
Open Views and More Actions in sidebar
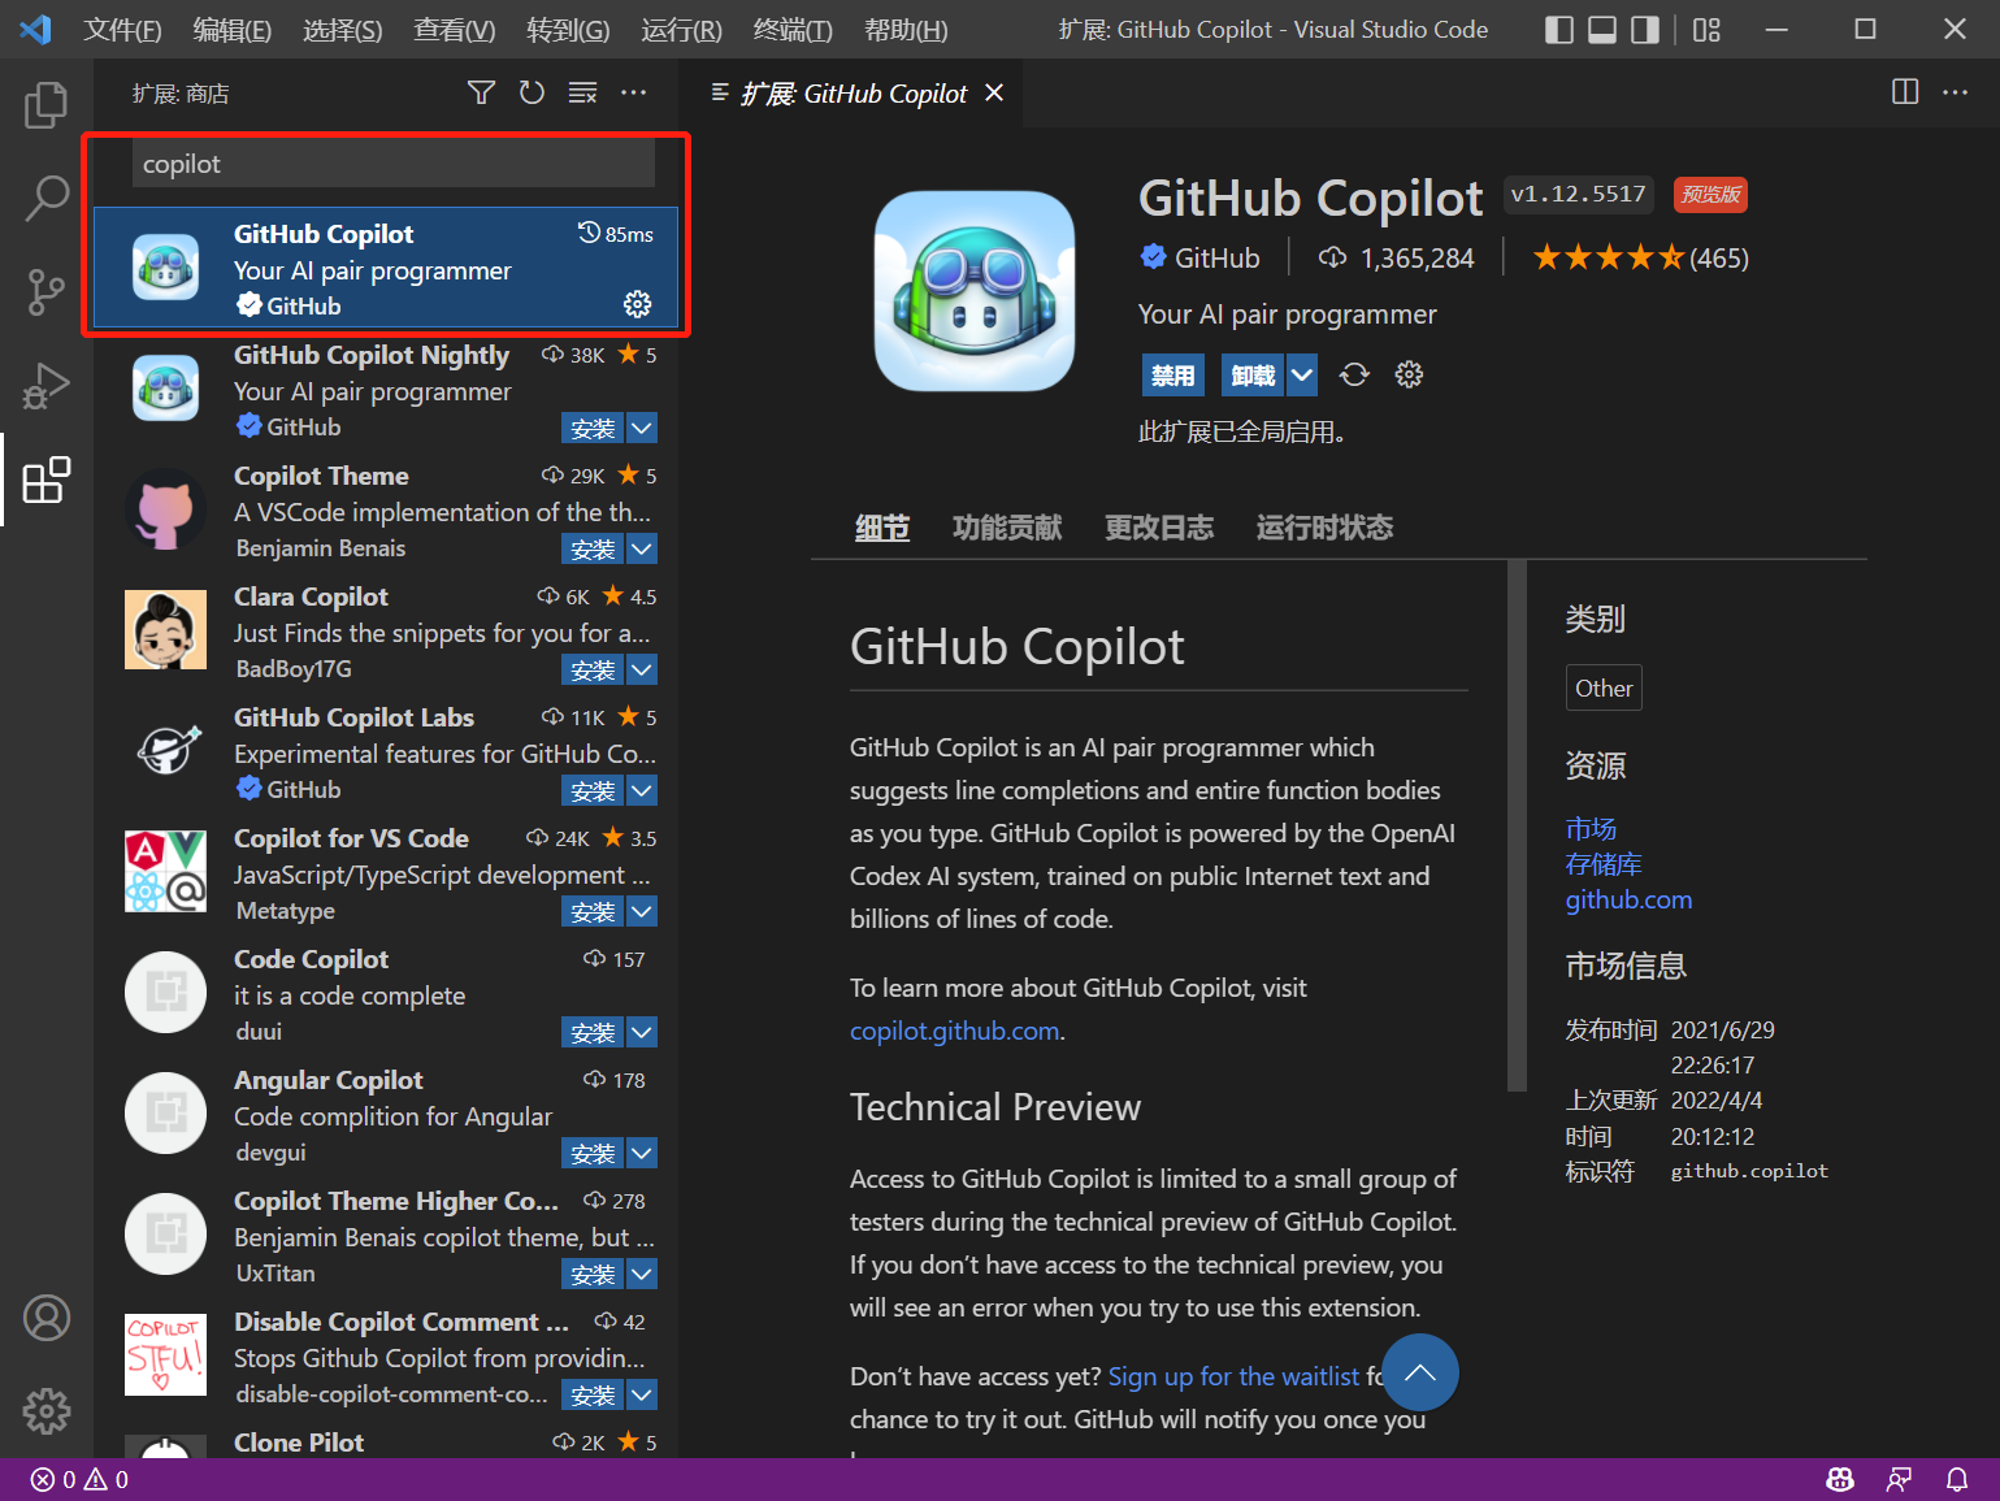(x=634, y=93)
